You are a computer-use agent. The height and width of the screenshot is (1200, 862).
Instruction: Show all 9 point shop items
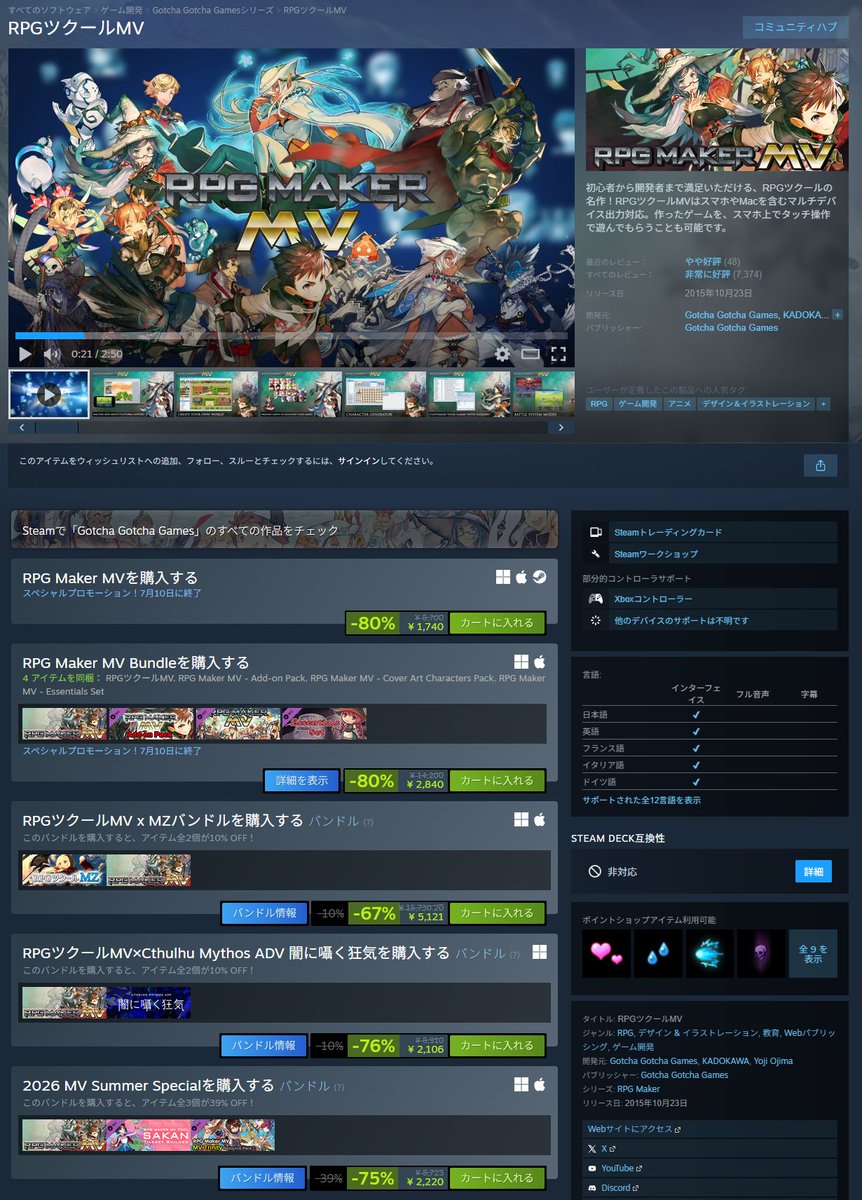[x=813, y=954]
